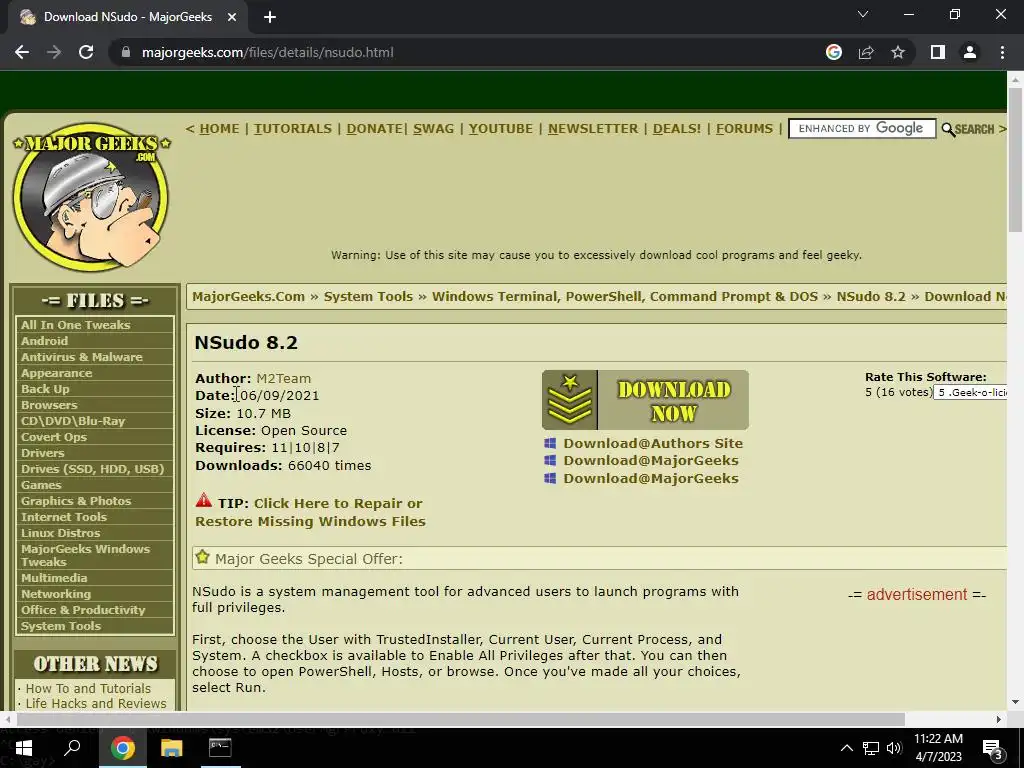Open the SWAG menu link

tap(433, 129)
